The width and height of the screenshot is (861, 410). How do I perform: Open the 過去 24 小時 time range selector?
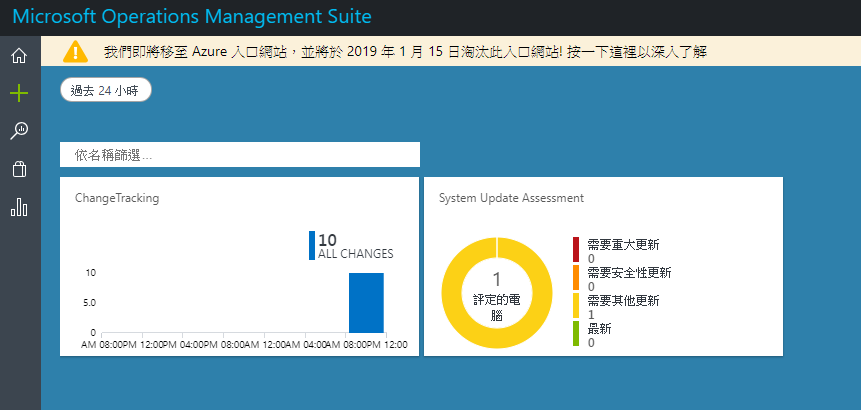click(105, 90)
